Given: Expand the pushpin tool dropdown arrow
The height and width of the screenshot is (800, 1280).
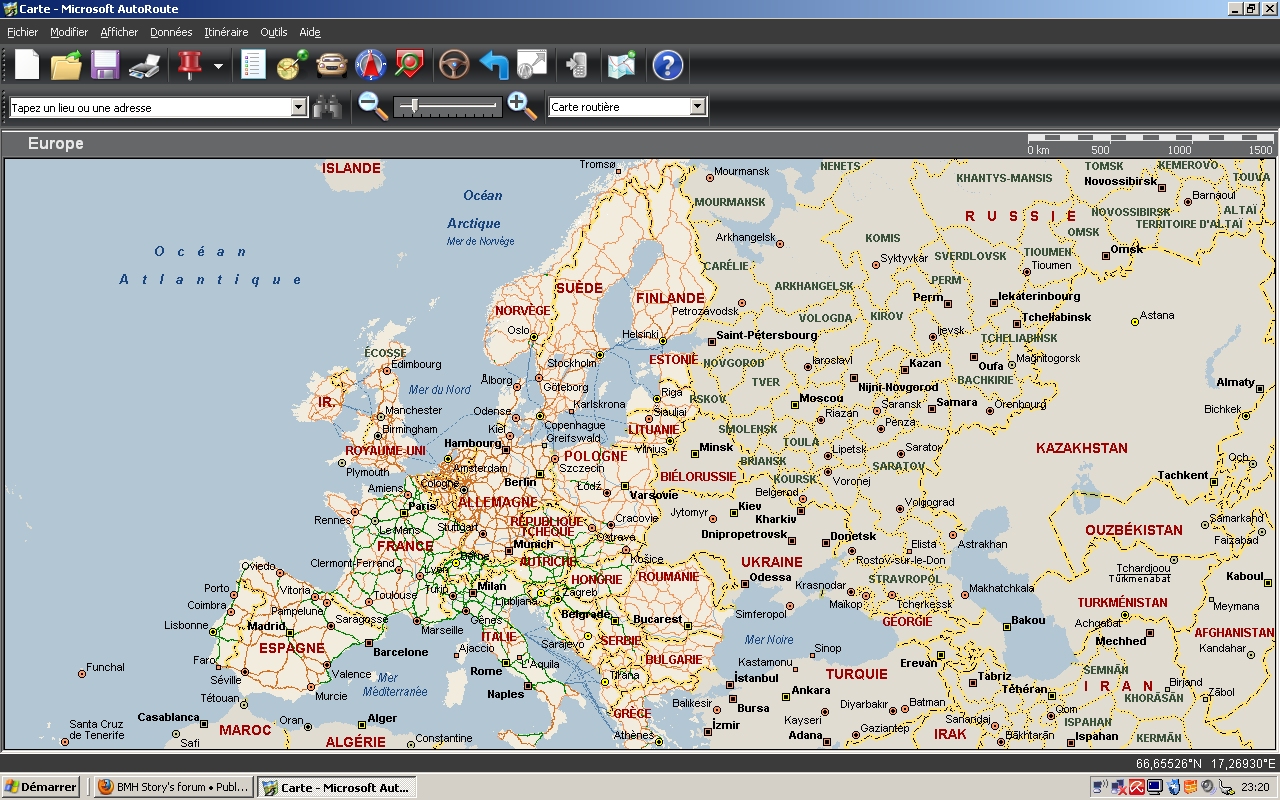Looking at the screenshot, I should pyautogui.click(x=218, y=67).
